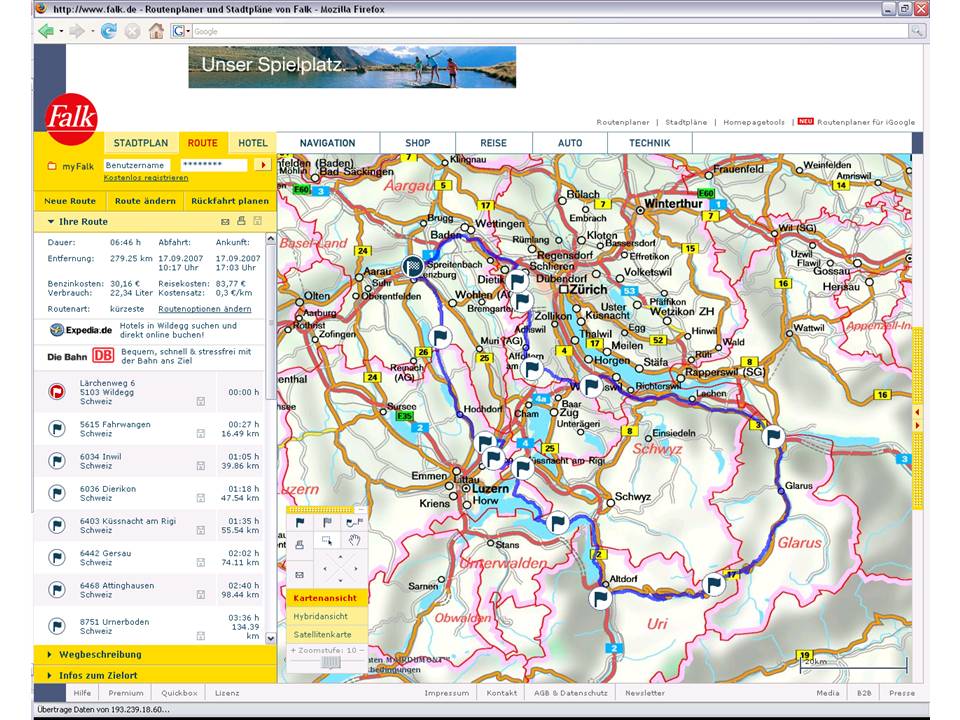Click the browser home icon

[x=156, y=31]
